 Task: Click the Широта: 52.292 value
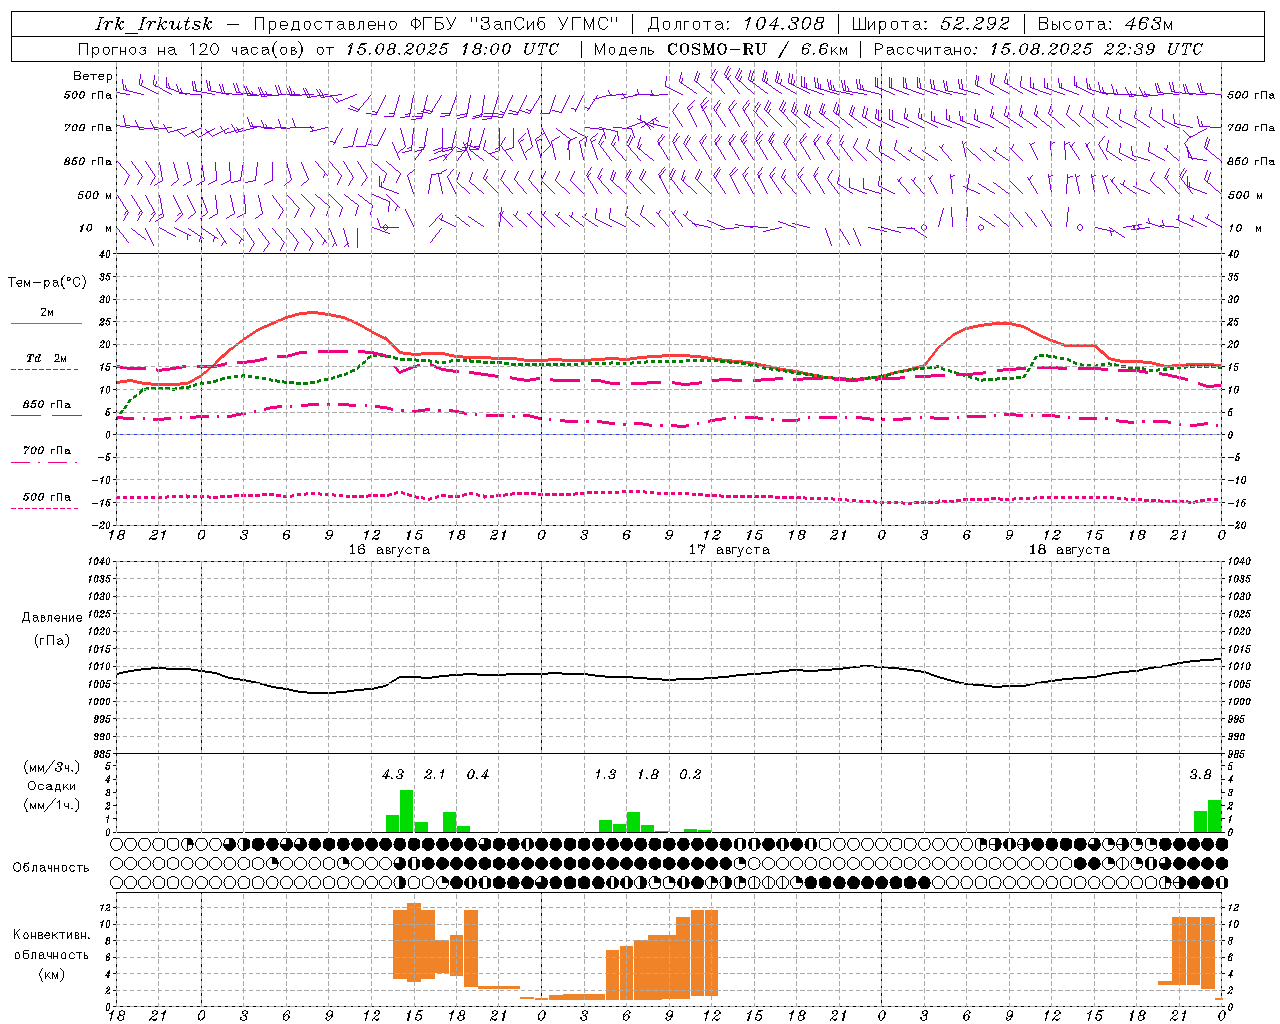pos(931,24)
